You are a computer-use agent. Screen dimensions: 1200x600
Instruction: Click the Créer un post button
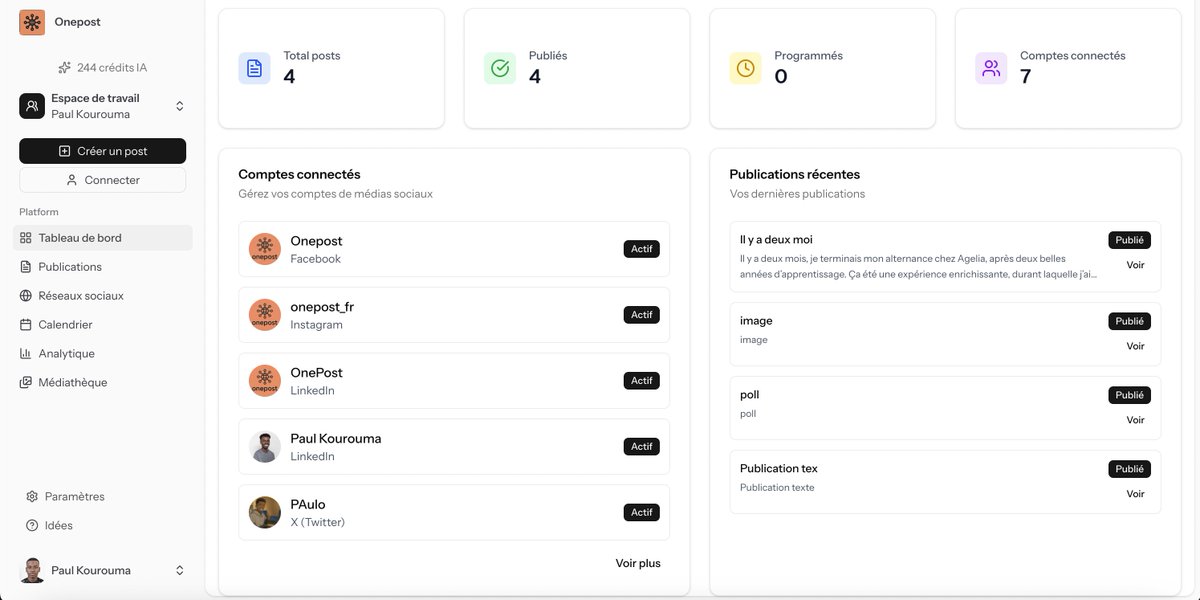point(102,151)
